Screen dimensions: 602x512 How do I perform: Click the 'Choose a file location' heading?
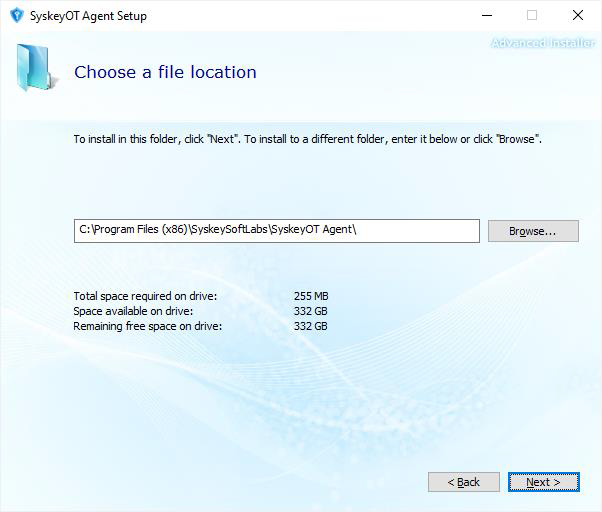coord(165,72)
